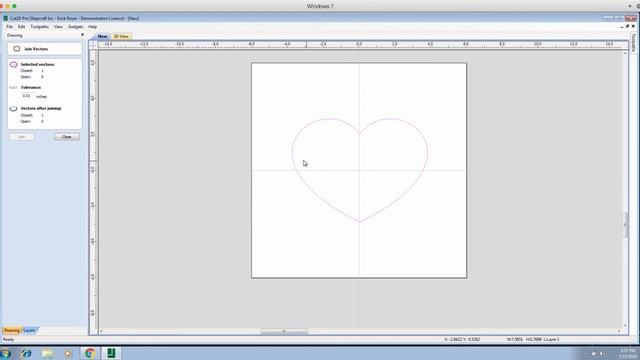Click the Selected vectors heading text
This screenshot has width=640, height=360.
pyautogui.click(x=38, y=64)
